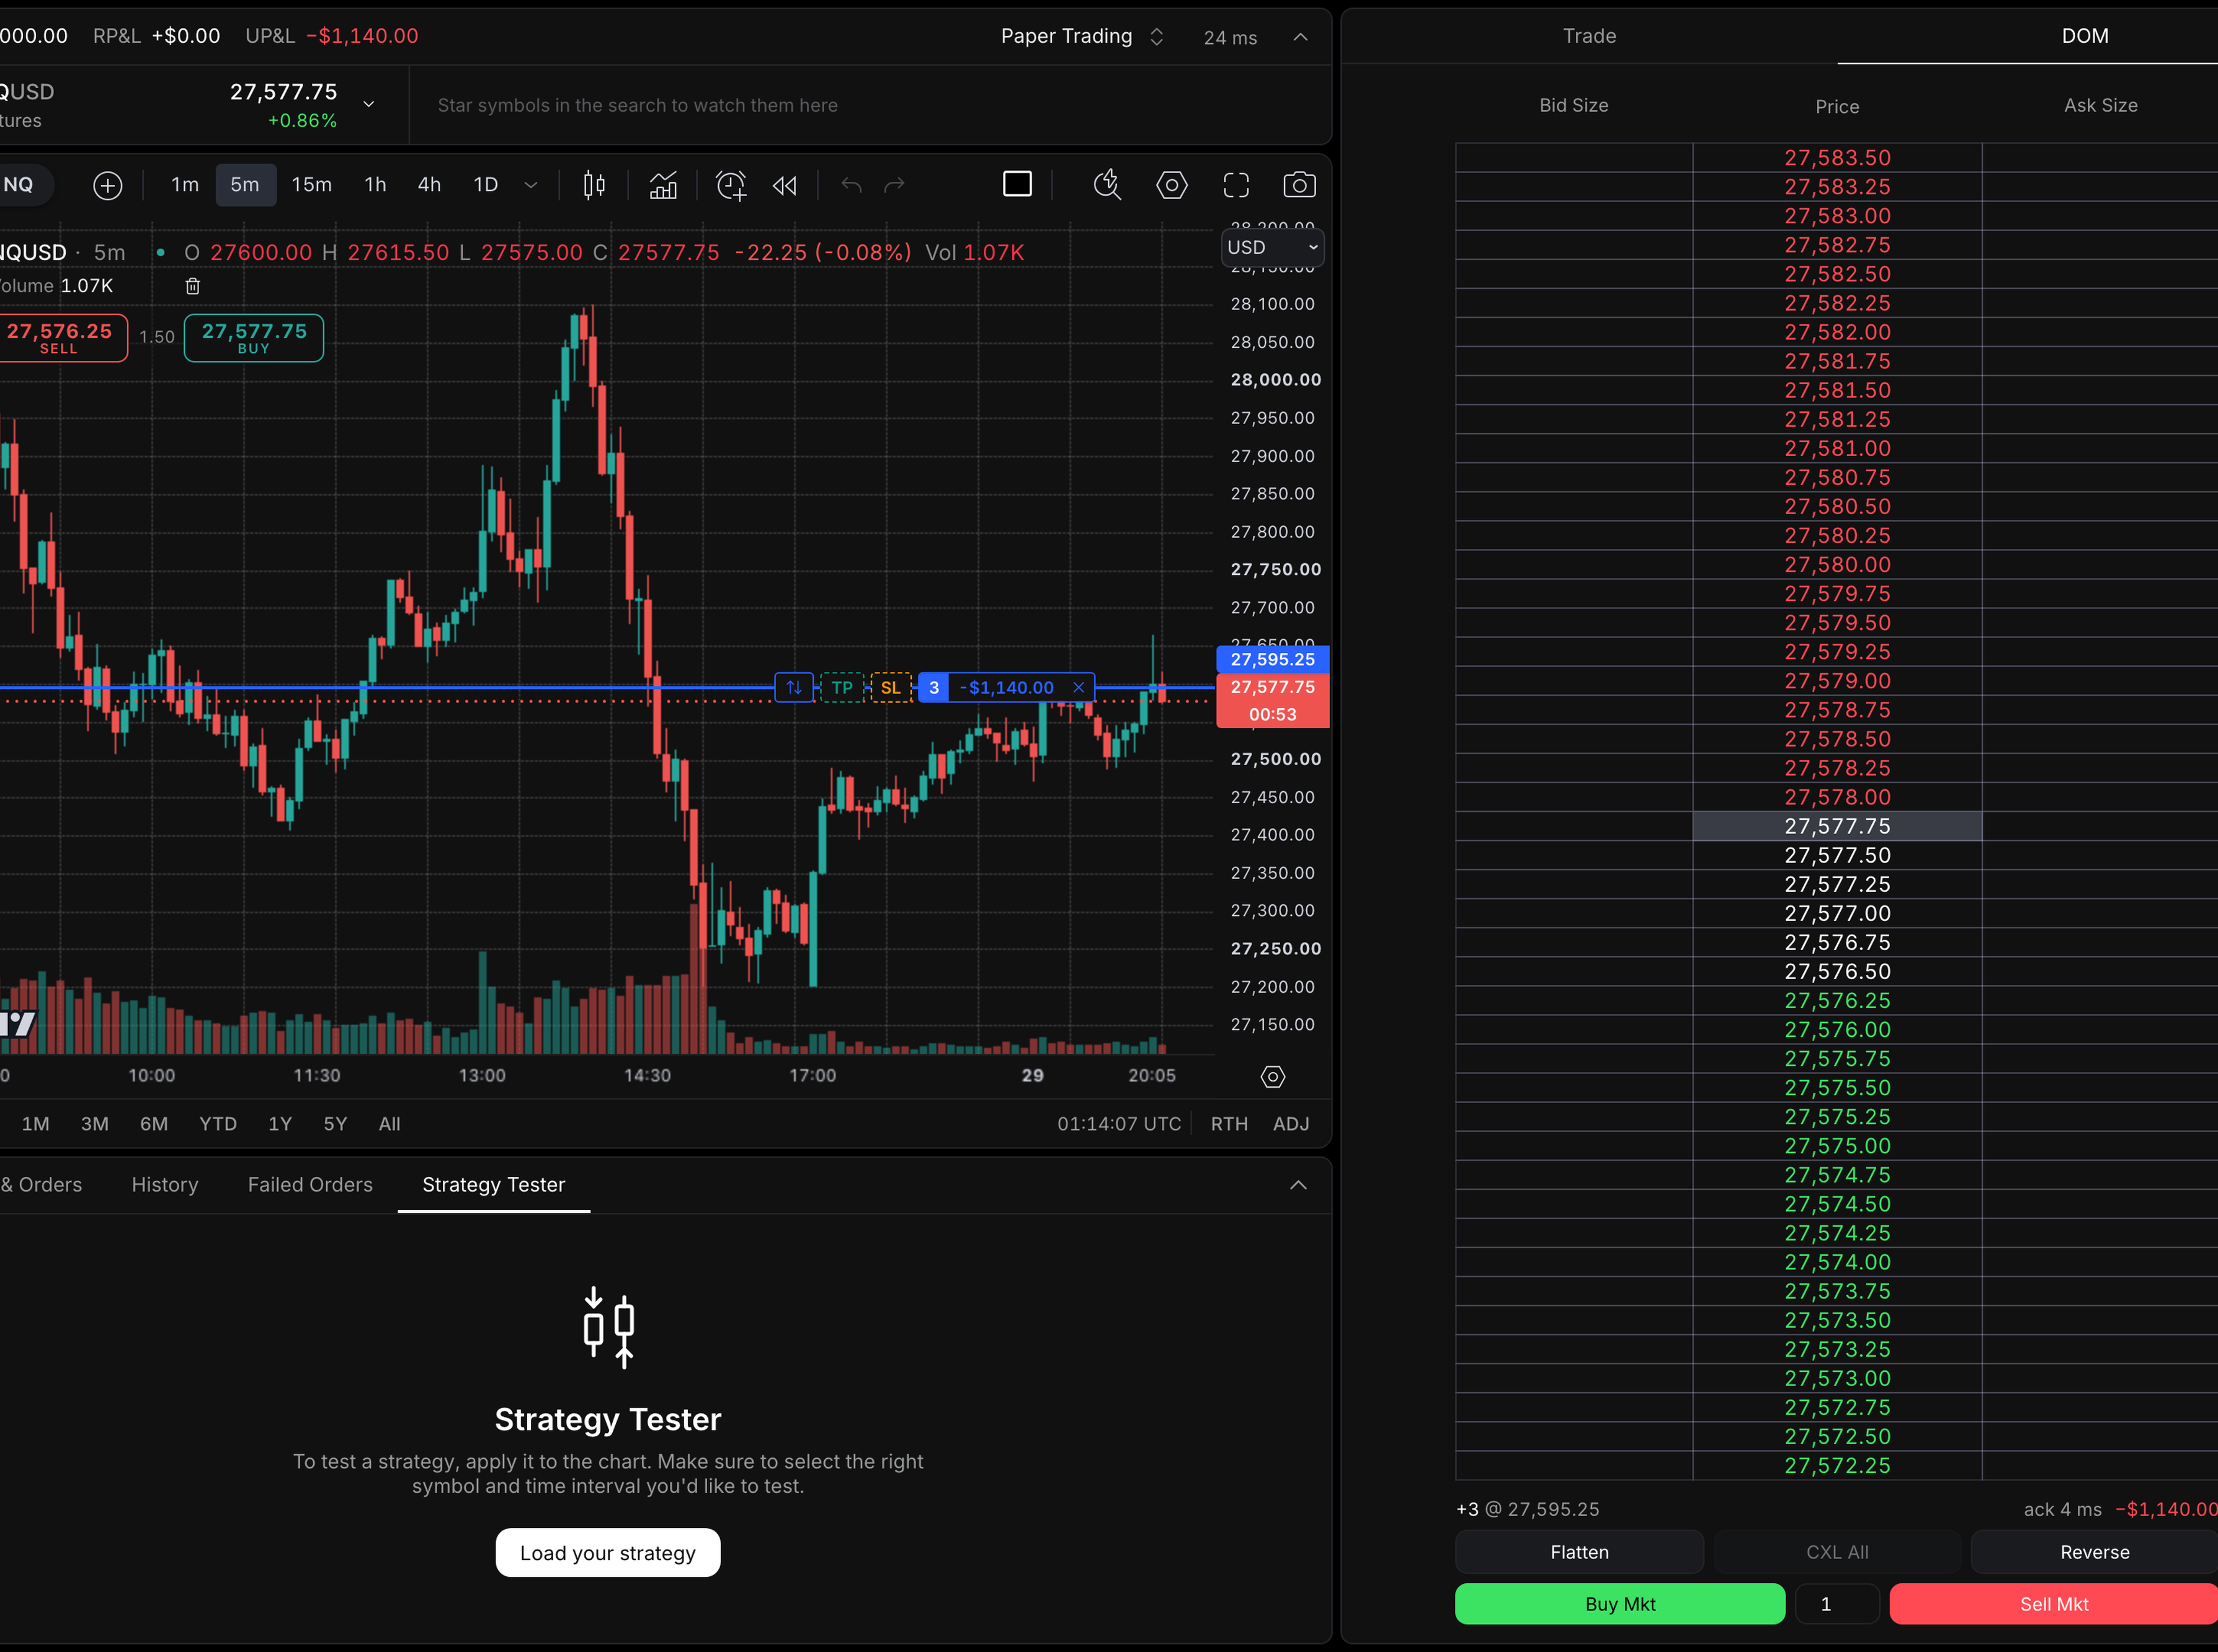Screen dimensions: 2218x1652
Task: Collapse the account bar chevron
Action: 1300,37
